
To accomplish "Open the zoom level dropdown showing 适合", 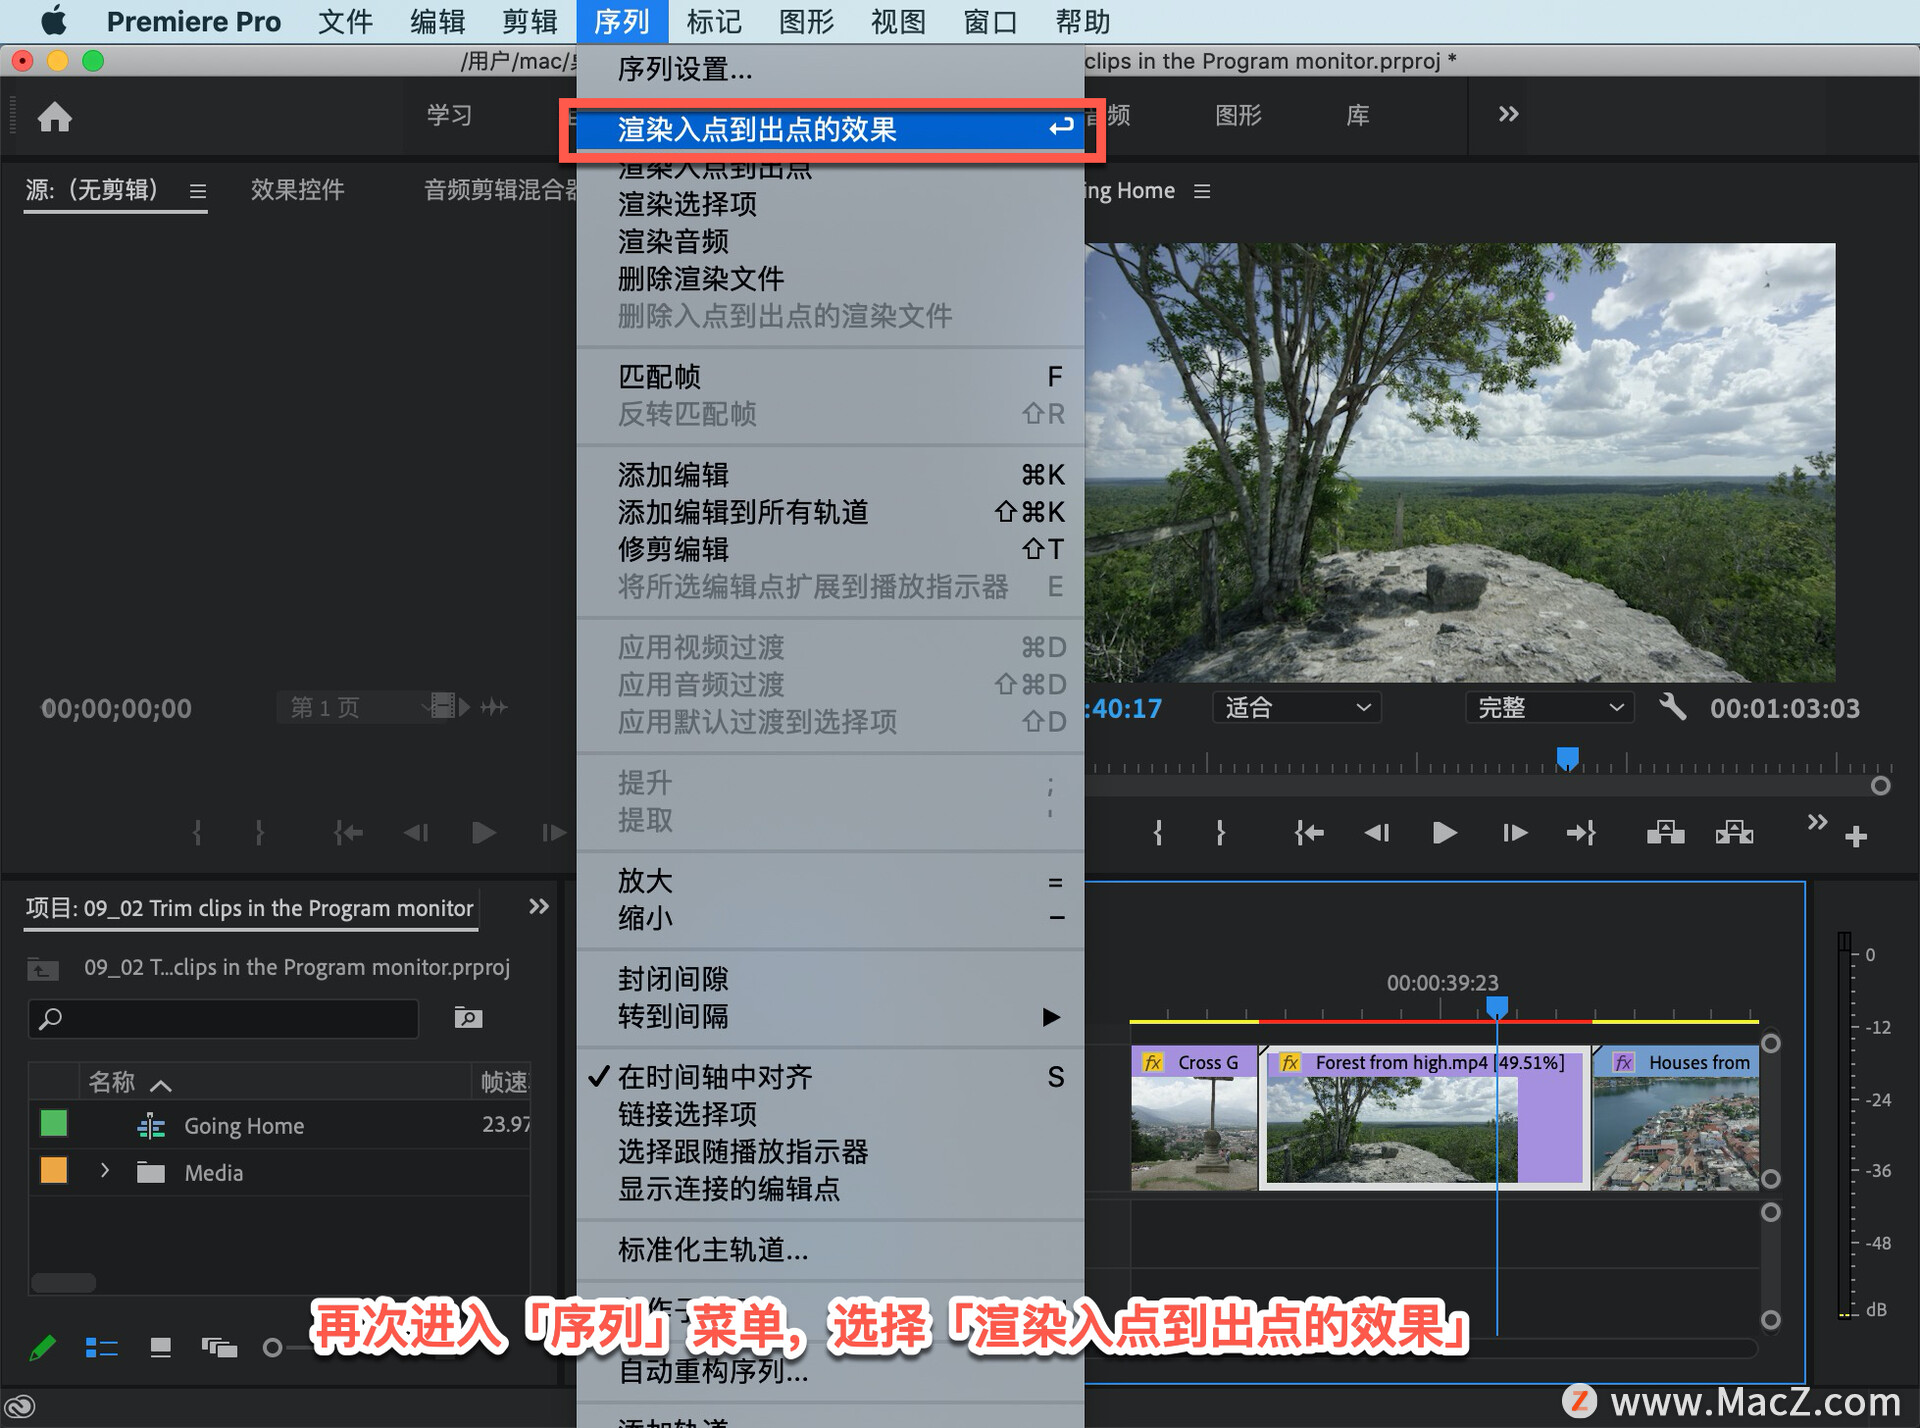I will [x=1297, y=708].
